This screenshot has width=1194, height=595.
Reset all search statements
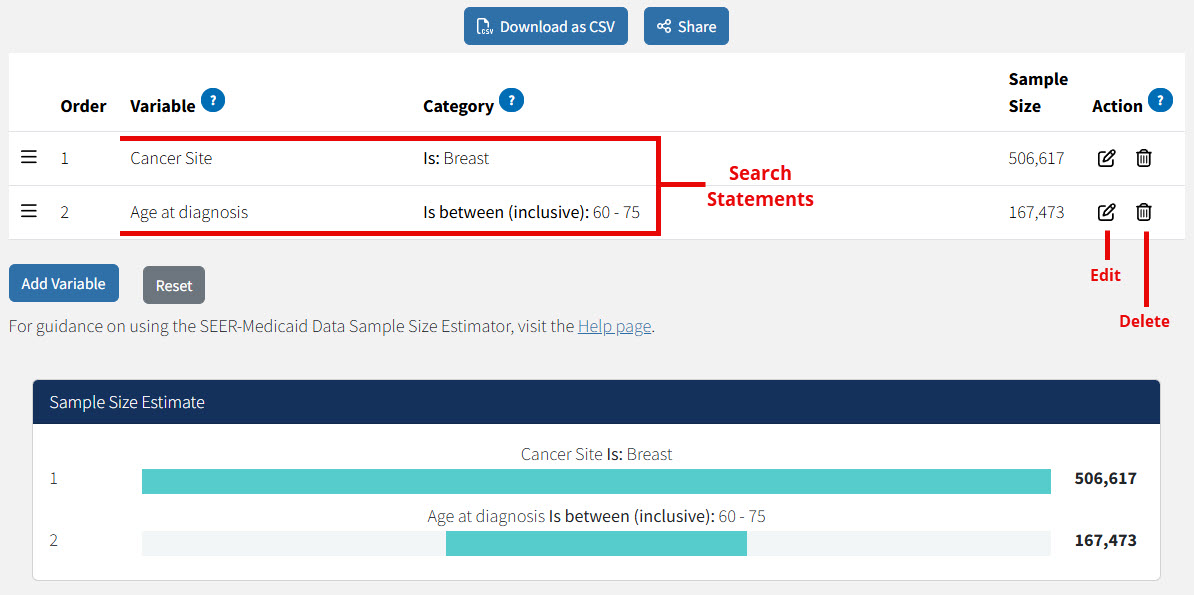pyautogui.click(x=173, y=285)
